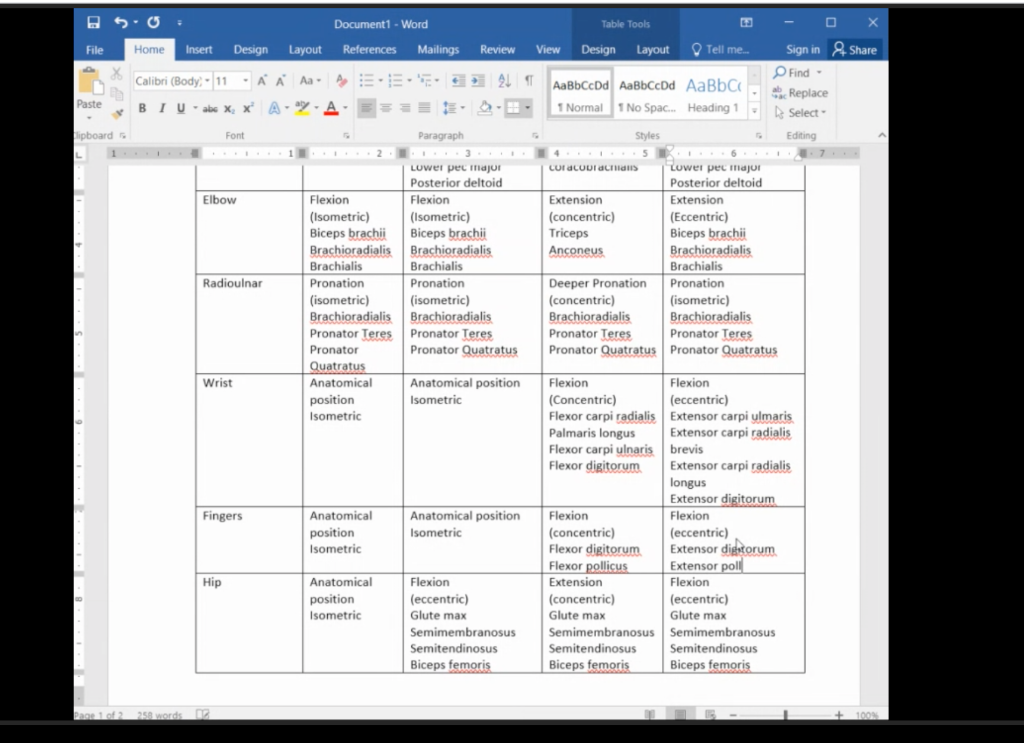Click the Tell me search box
The width and height of the screenshot is (1024, 743).
tap(720, 50)
